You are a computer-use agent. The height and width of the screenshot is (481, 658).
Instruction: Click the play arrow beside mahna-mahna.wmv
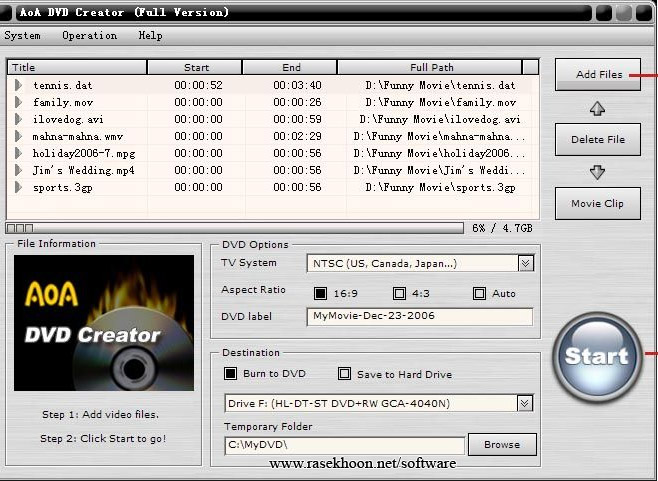[18, 136]
